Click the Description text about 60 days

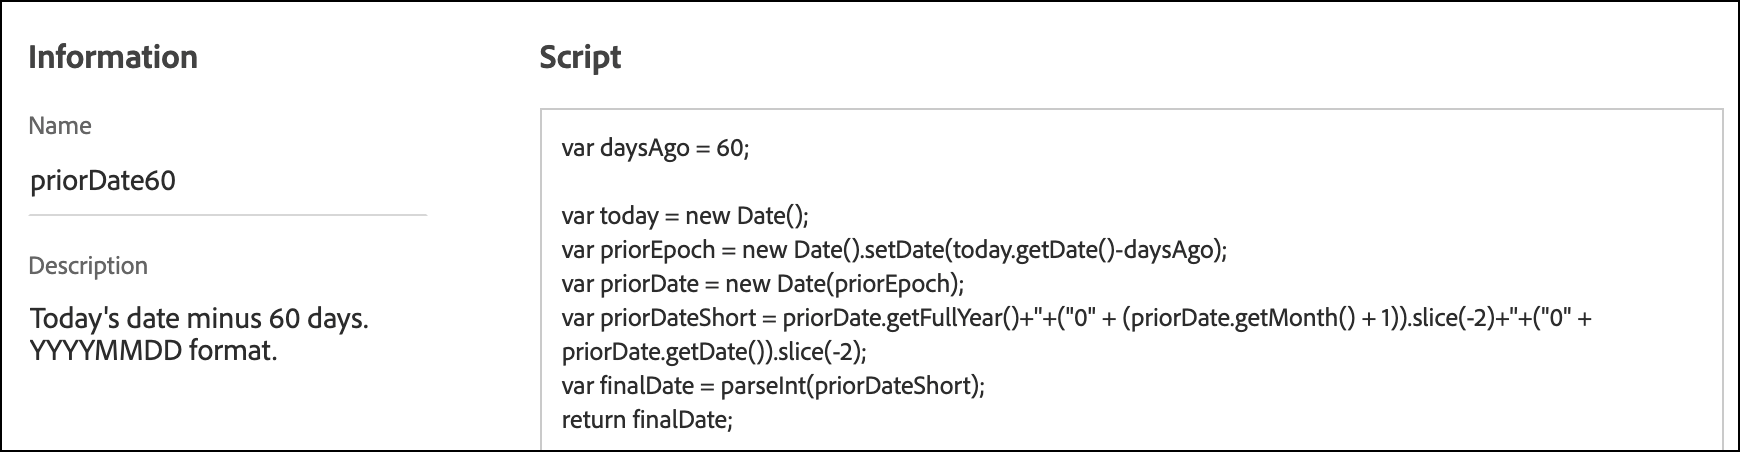coord(199,320)
